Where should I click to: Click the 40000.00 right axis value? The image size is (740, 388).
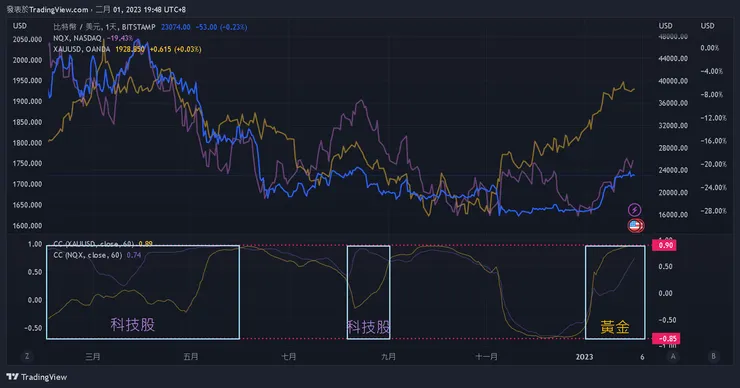coord(673,81)
